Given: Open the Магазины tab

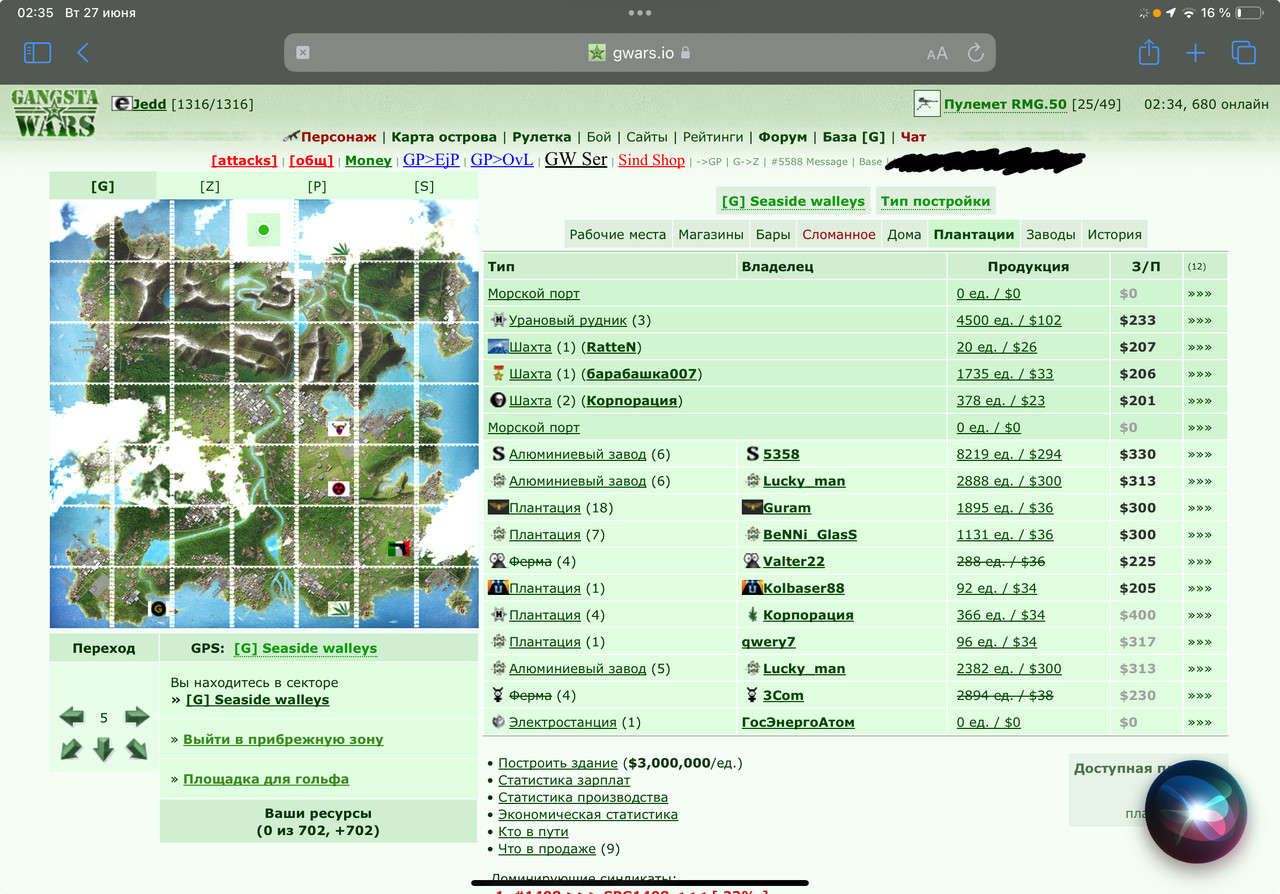Looking at the screenshot, I should tap(710, 234).
